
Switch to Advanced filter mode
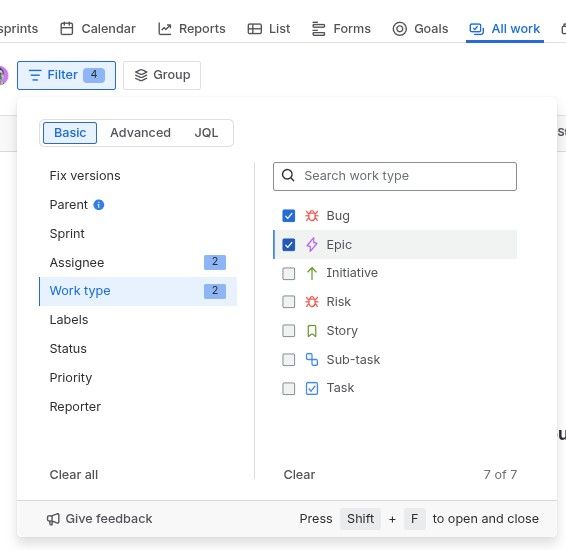[140, 133]
